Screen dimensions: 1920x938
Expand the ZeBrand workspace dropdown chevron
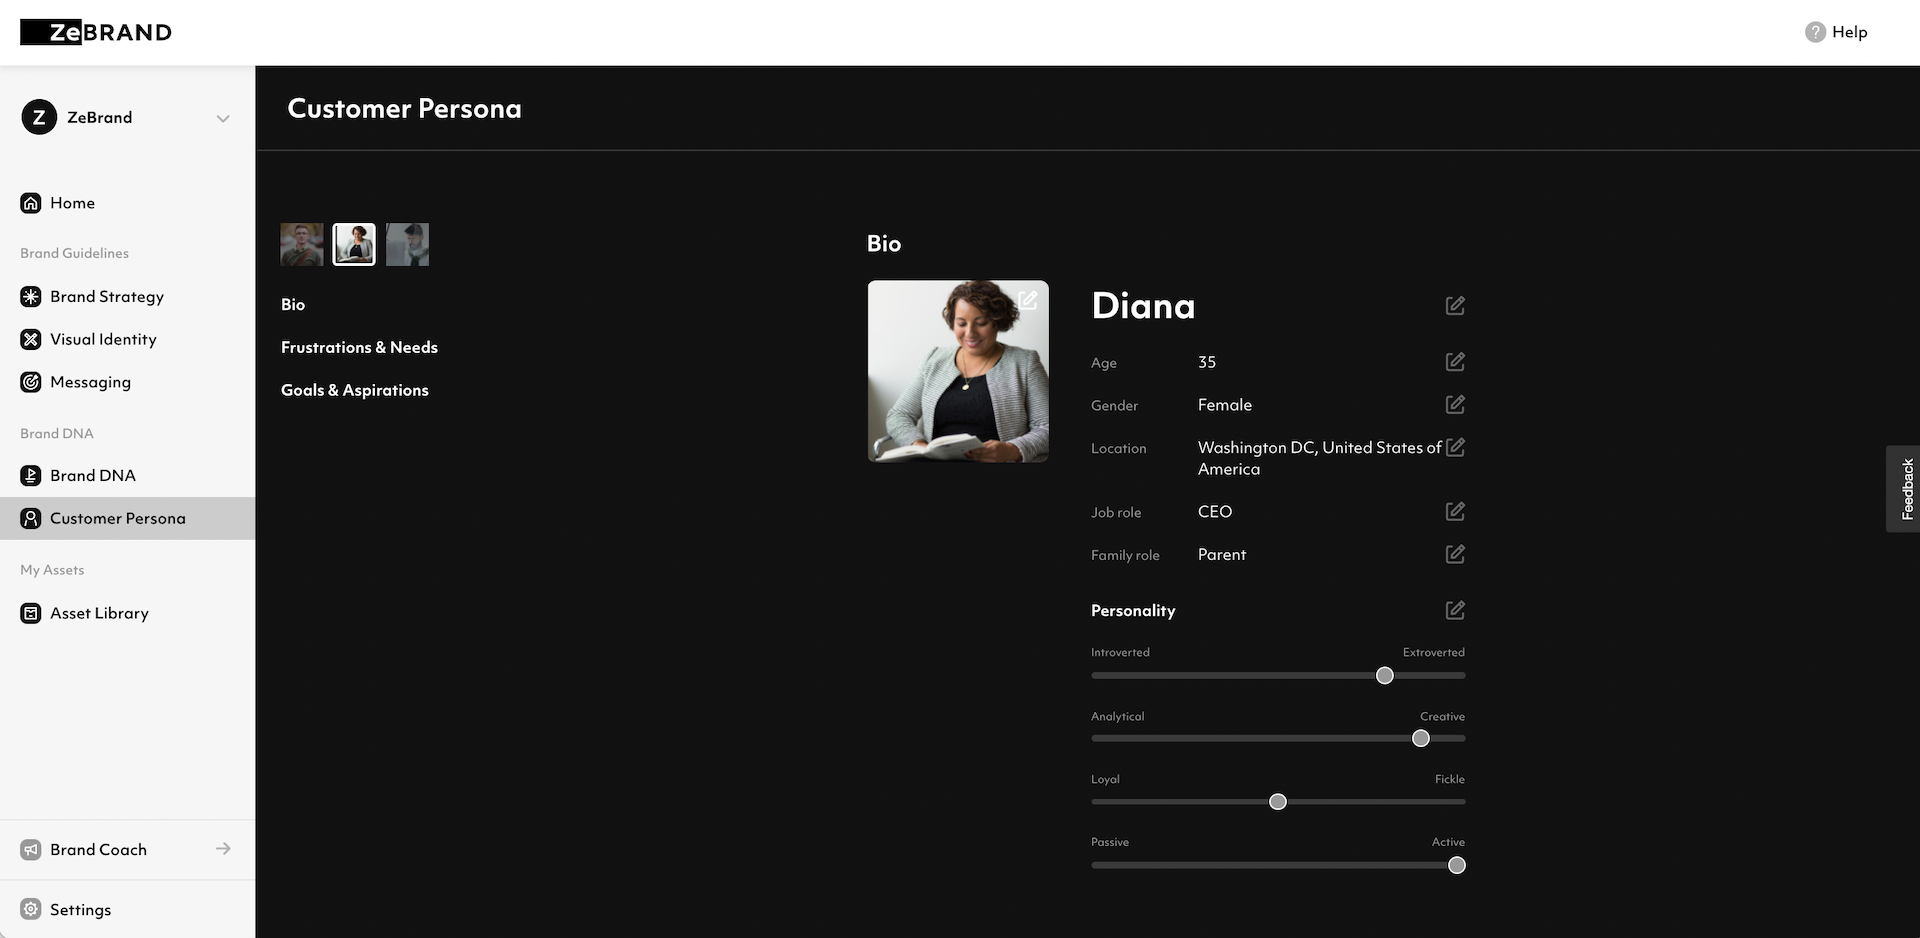223,118
